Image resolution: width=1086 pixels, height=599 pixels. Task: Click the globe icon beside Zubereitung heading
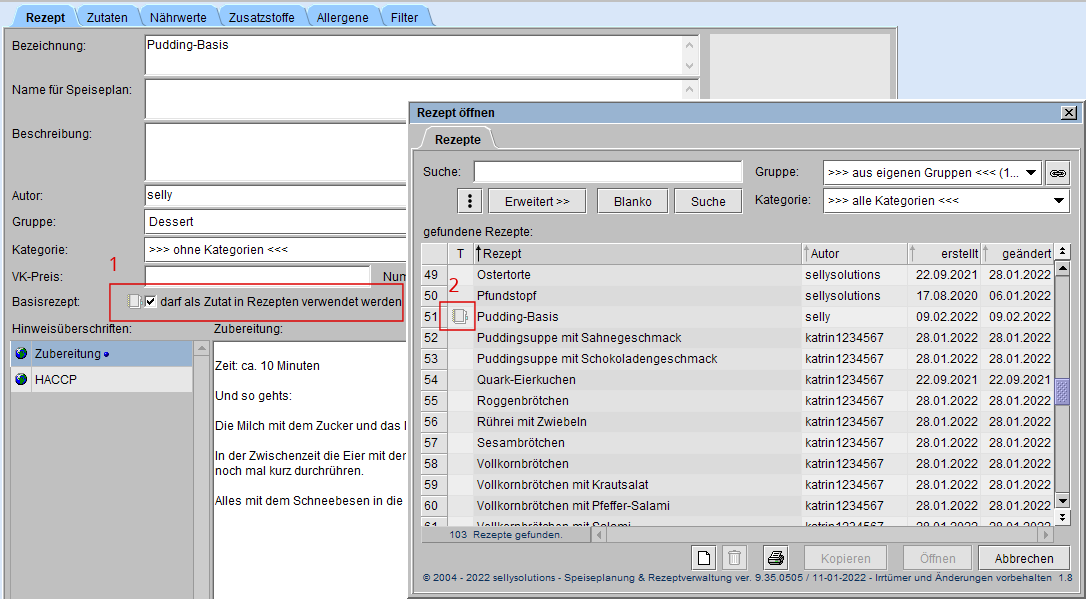(22, 354)
